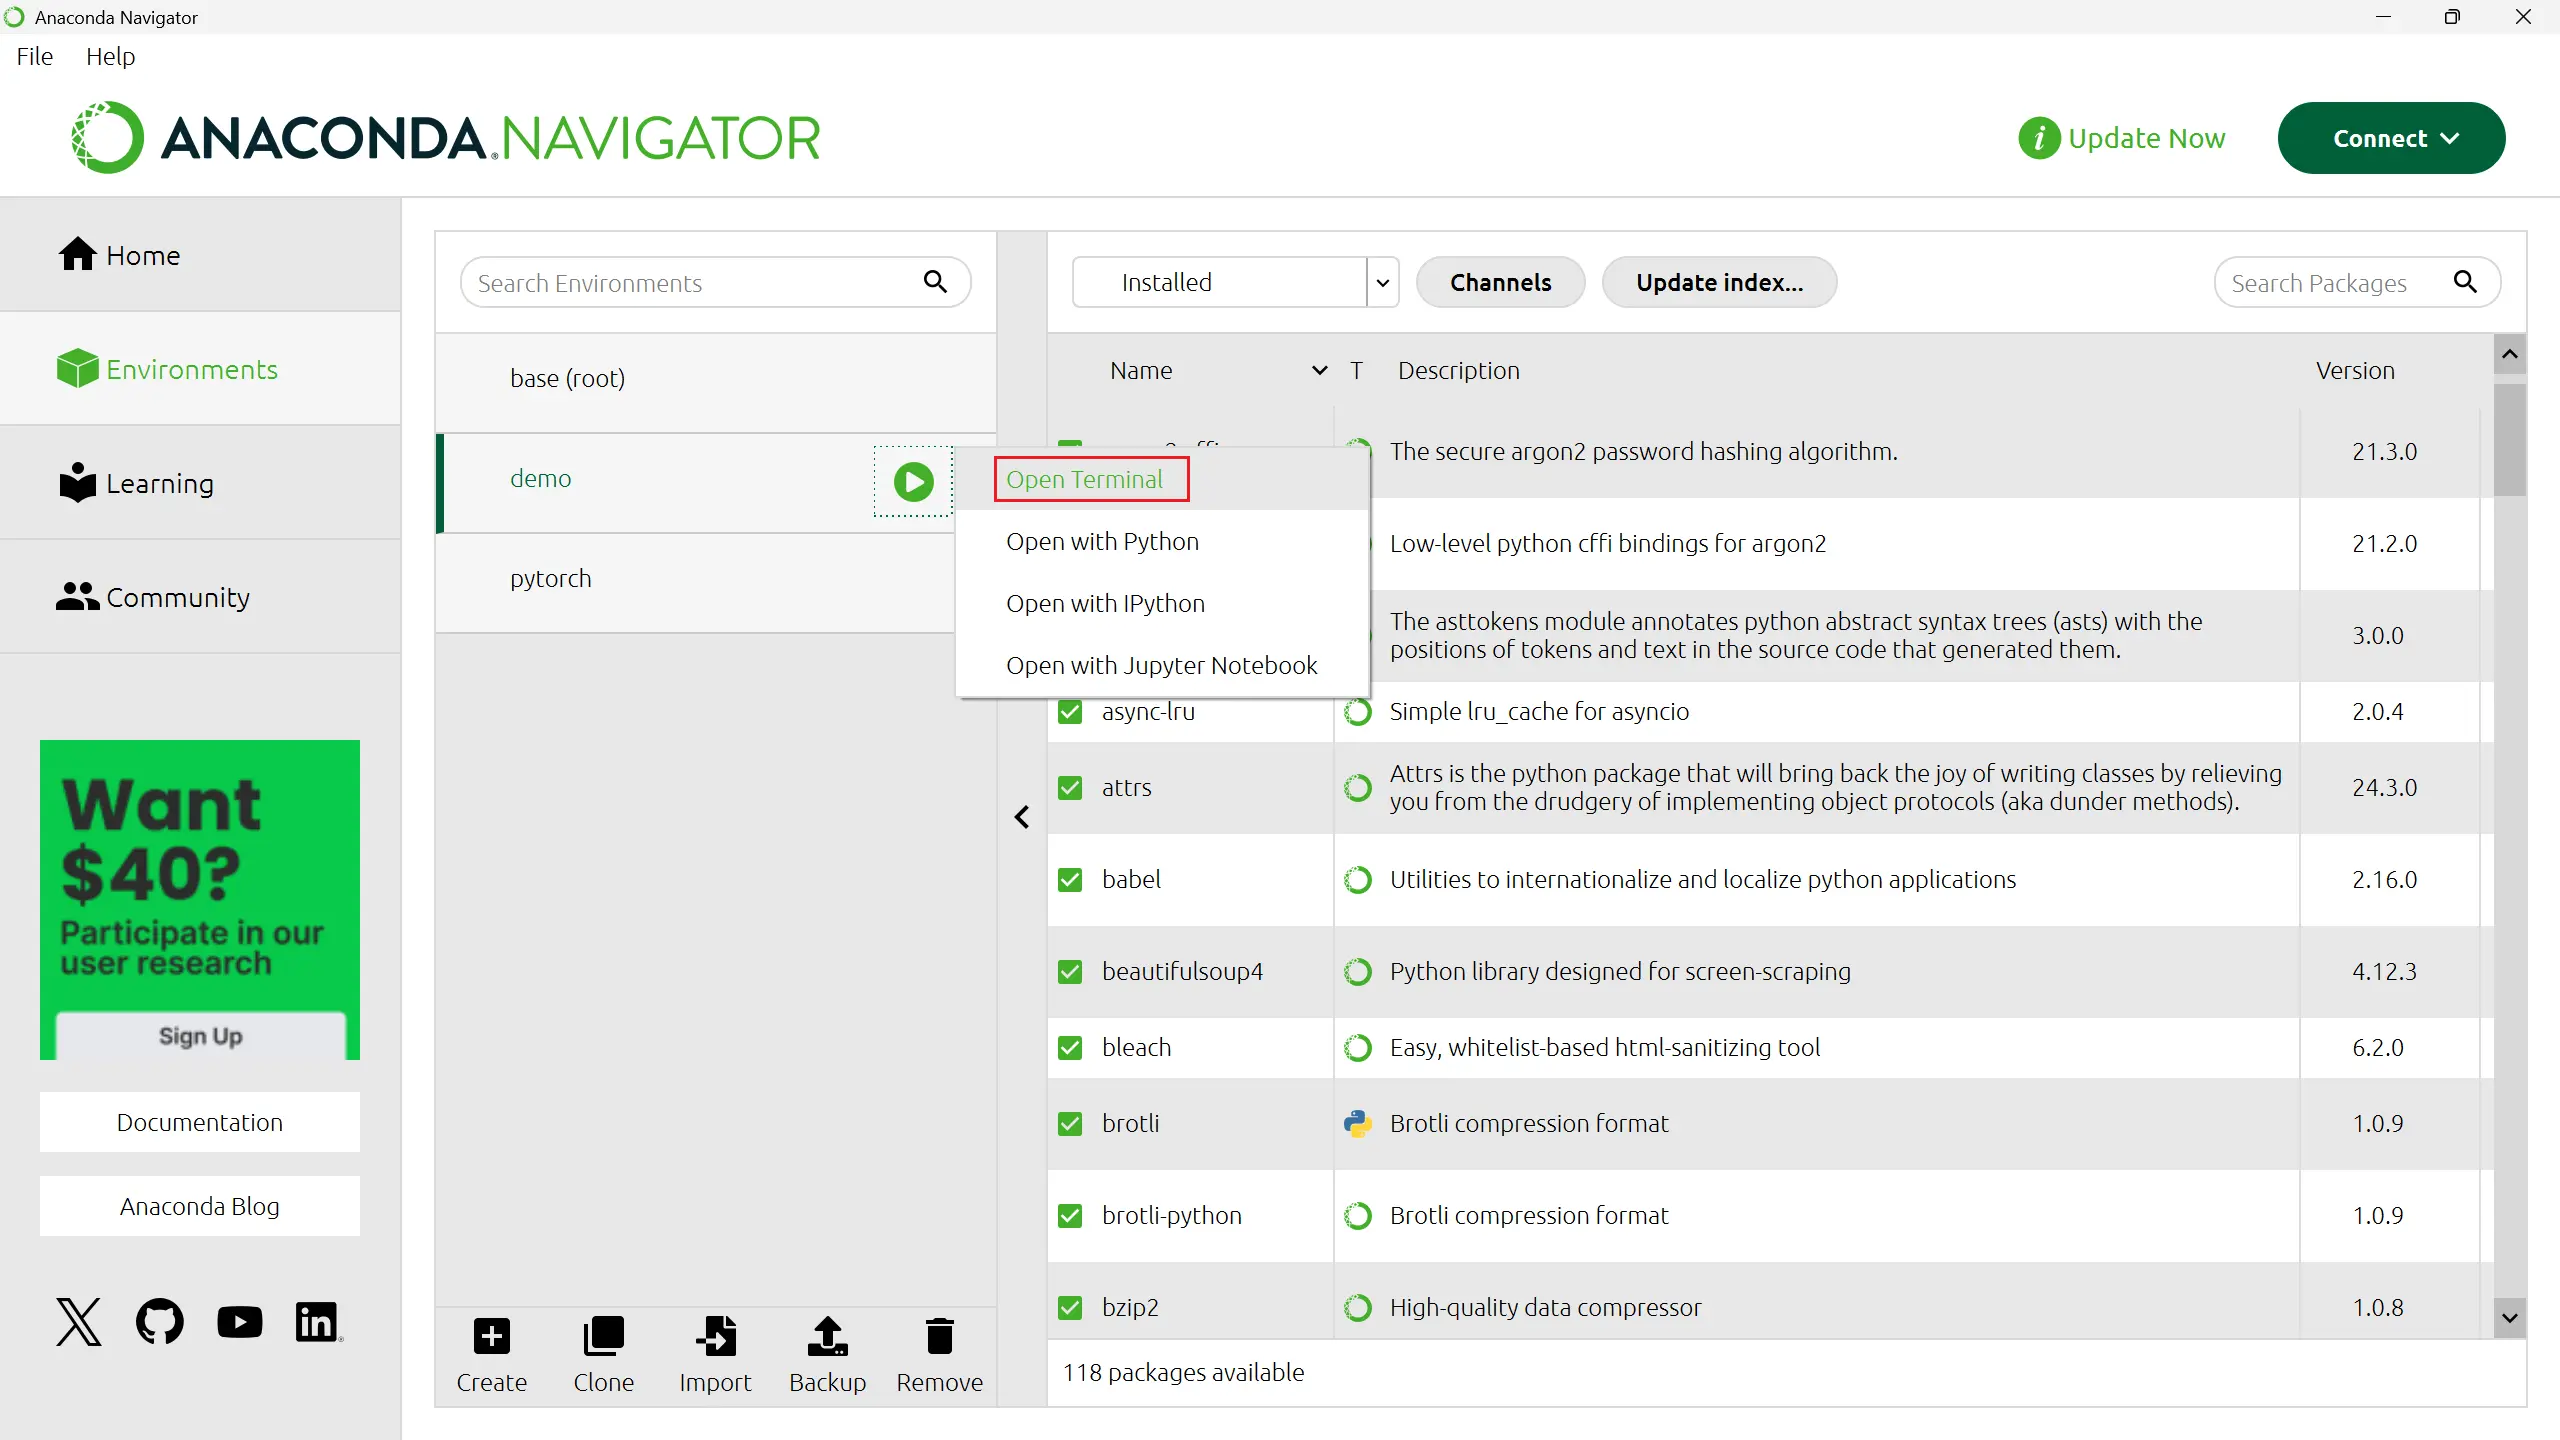Collapse the environments panel with left chevron

coord(1021,817)
